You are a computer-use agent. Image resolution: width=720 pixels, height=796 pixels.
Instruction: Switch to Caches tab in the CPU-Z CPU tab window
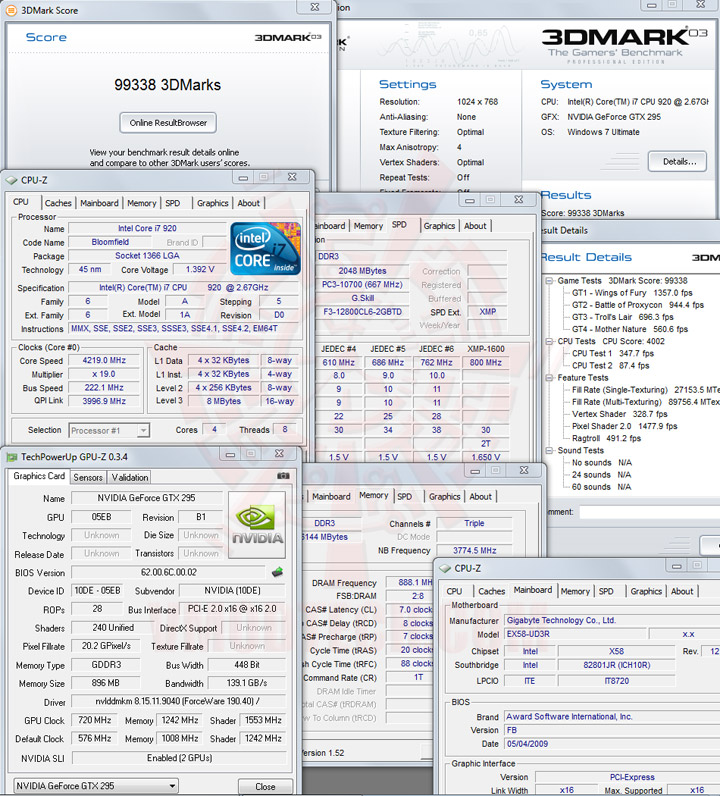point(58,203)
